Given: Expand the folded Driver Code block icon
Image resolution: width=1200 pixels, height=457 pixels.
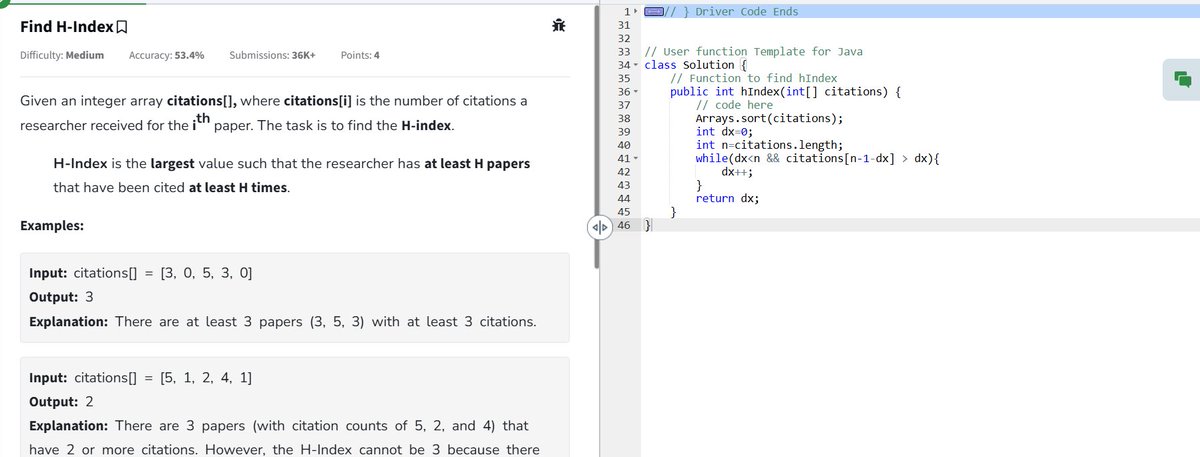Looking at the screenshot, I should tap(655, 11).
